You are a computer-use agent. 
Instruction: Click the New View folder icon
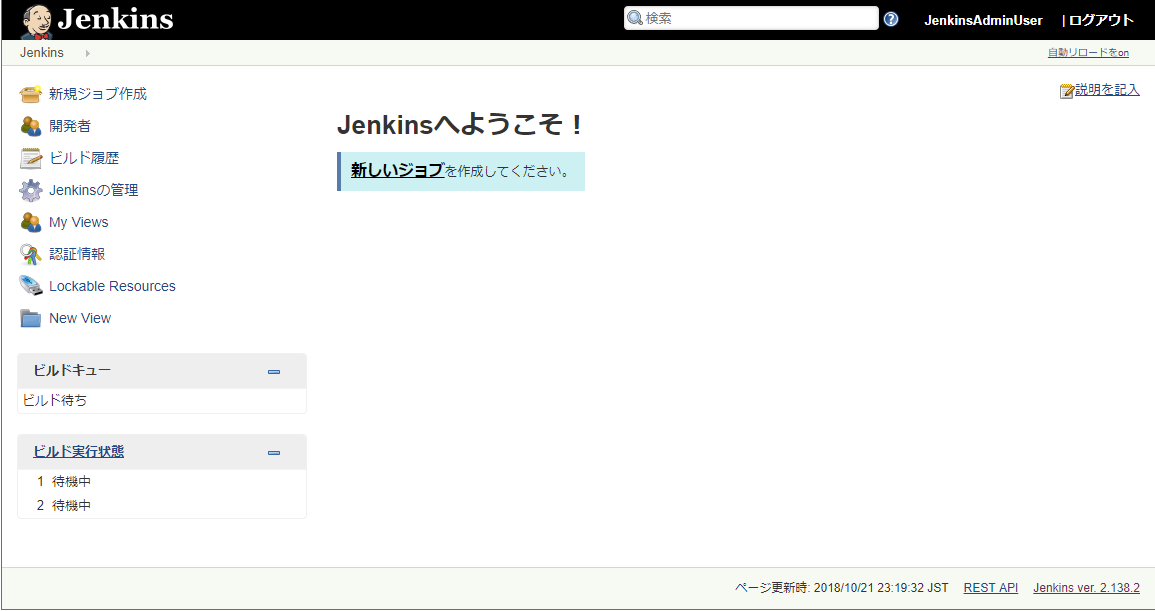30,318
